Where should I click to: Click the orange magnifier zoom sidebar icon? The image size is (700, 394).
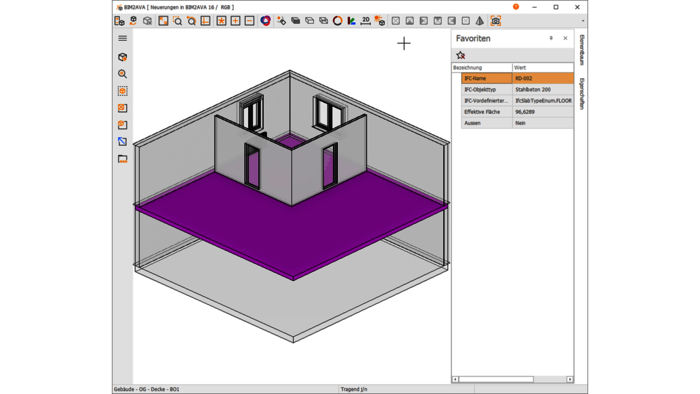click(122, 74)
